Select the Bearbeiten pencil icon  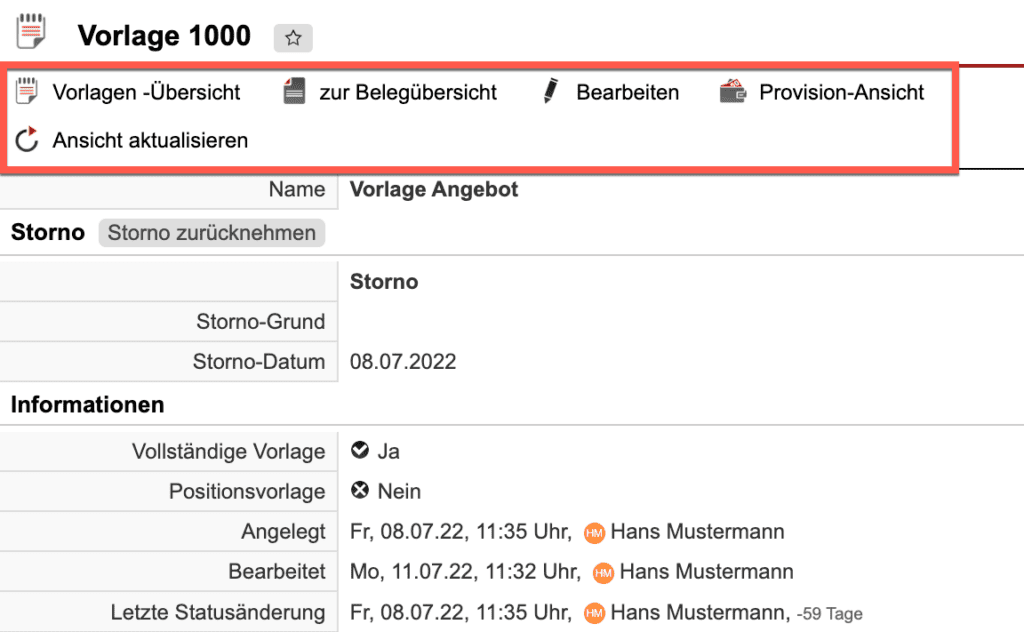pyautogui.click(x=551, y=91)
